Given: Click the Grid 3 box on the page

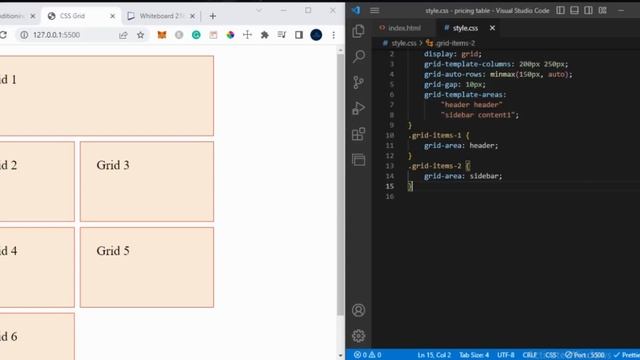Looking at the screenshot, I should click(x=147, y=182).
